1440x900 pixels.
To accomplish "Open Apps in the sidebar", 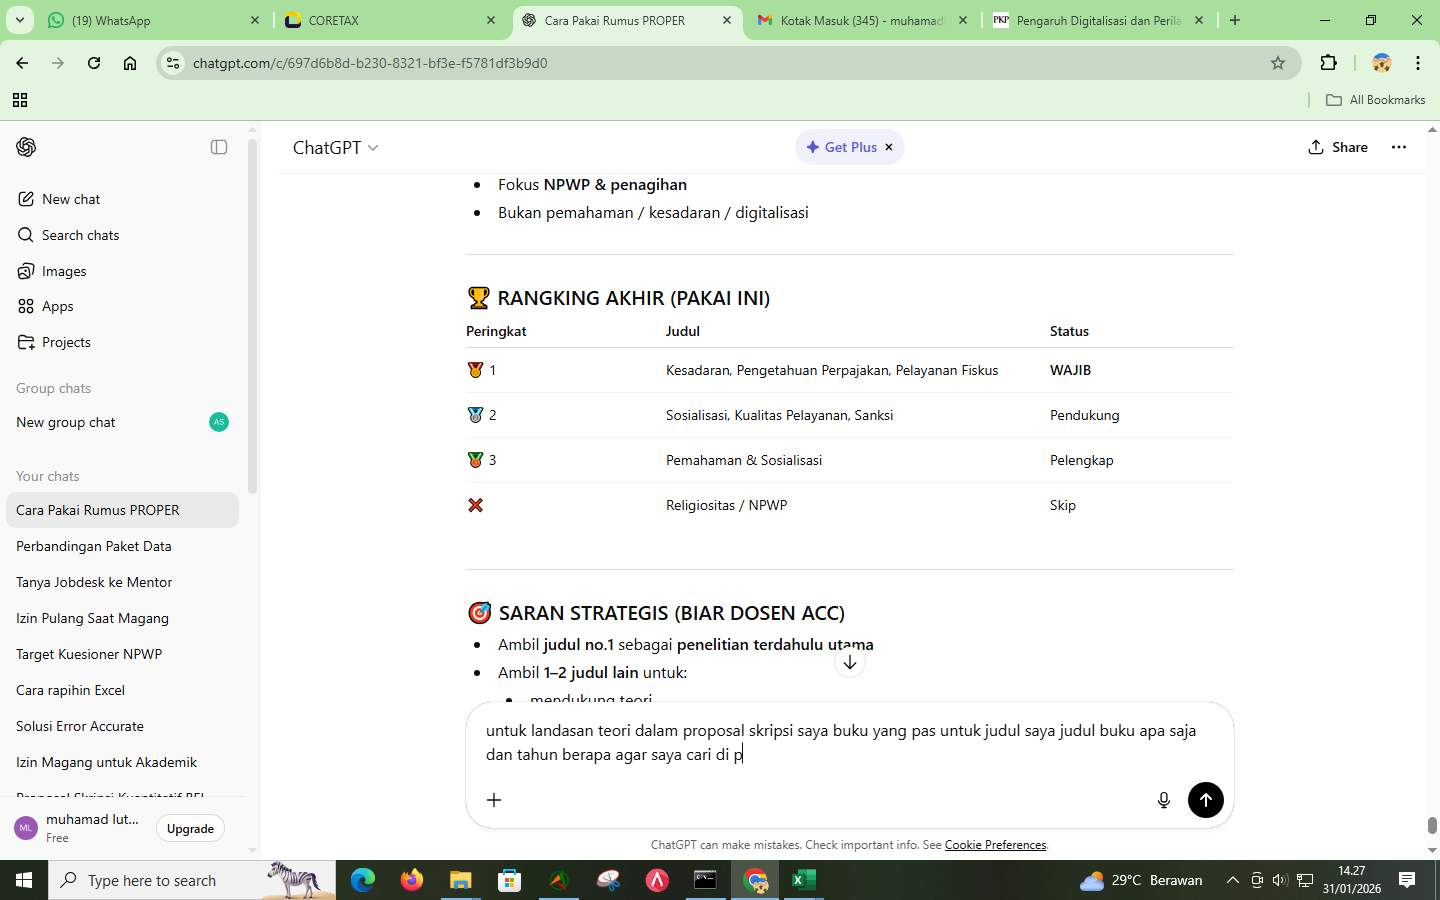I will tap(56, 306).
